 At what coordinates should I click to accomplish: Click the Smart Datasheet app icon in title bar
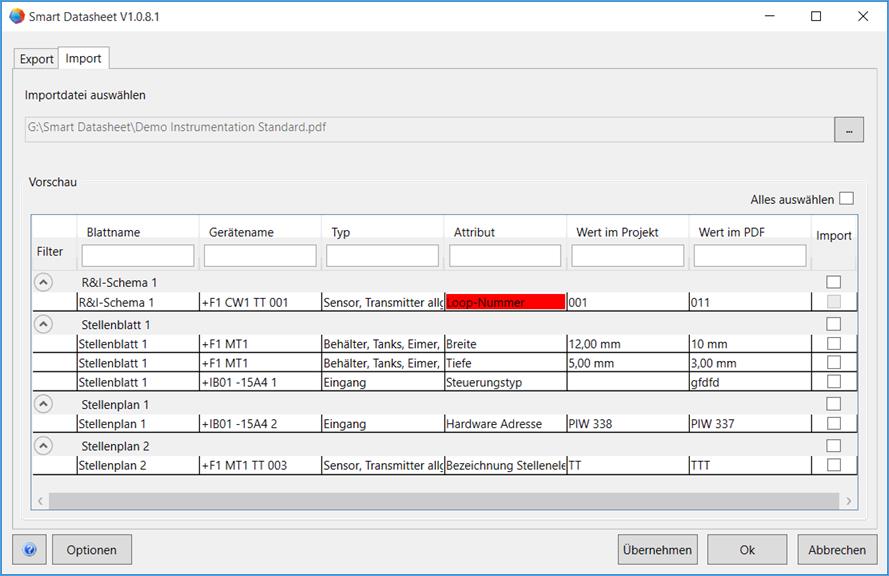click(17, 16)
